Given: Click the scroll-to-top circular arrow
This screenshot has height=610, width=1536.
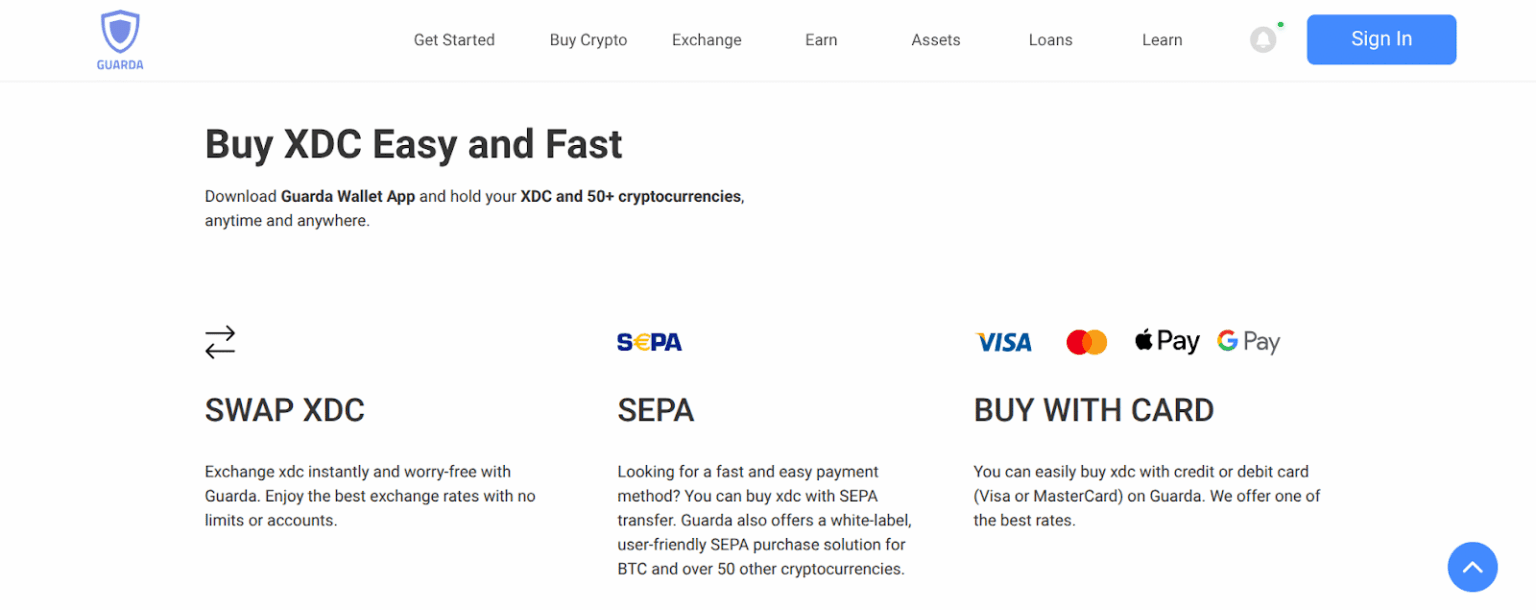Looking at the screenshot, I should point(1472,567).
